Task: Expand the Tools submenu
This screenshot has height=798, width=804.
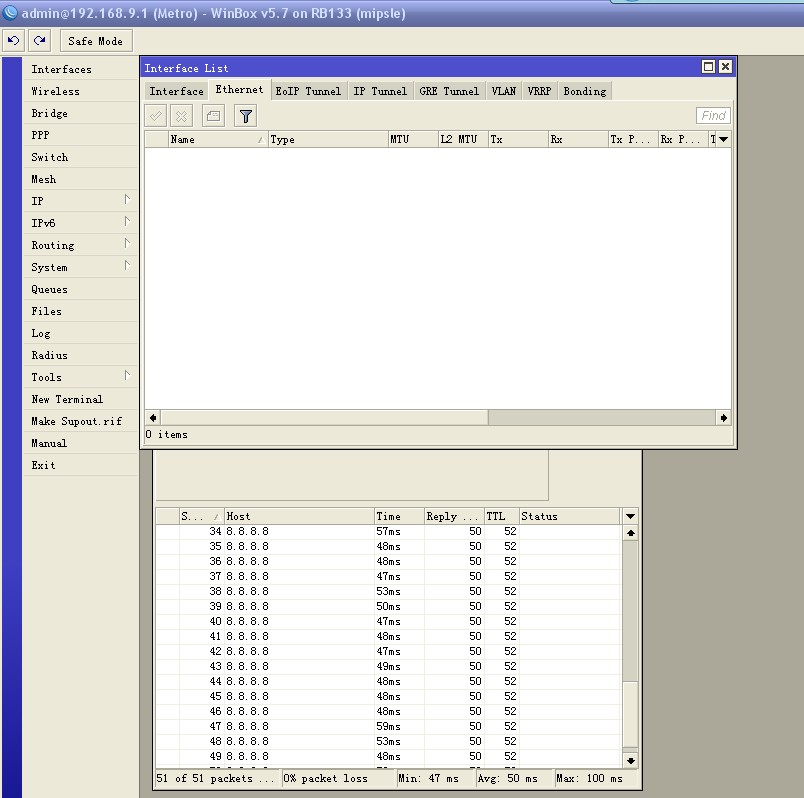Action: click(81, 377)
